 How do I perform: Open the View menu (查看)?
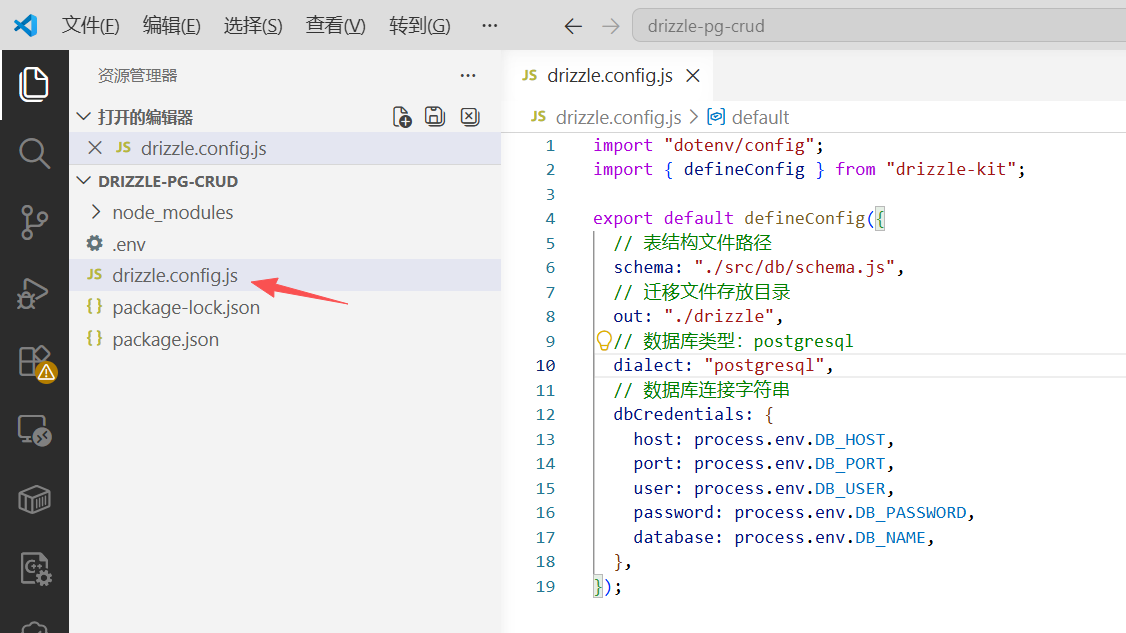click(x=335, y=26)
